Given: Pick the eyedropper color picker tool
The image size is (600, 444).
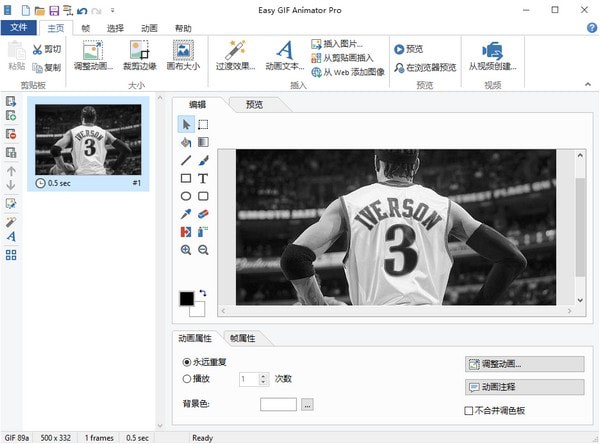Looking at the screenshot, I should tap(186, 214).
